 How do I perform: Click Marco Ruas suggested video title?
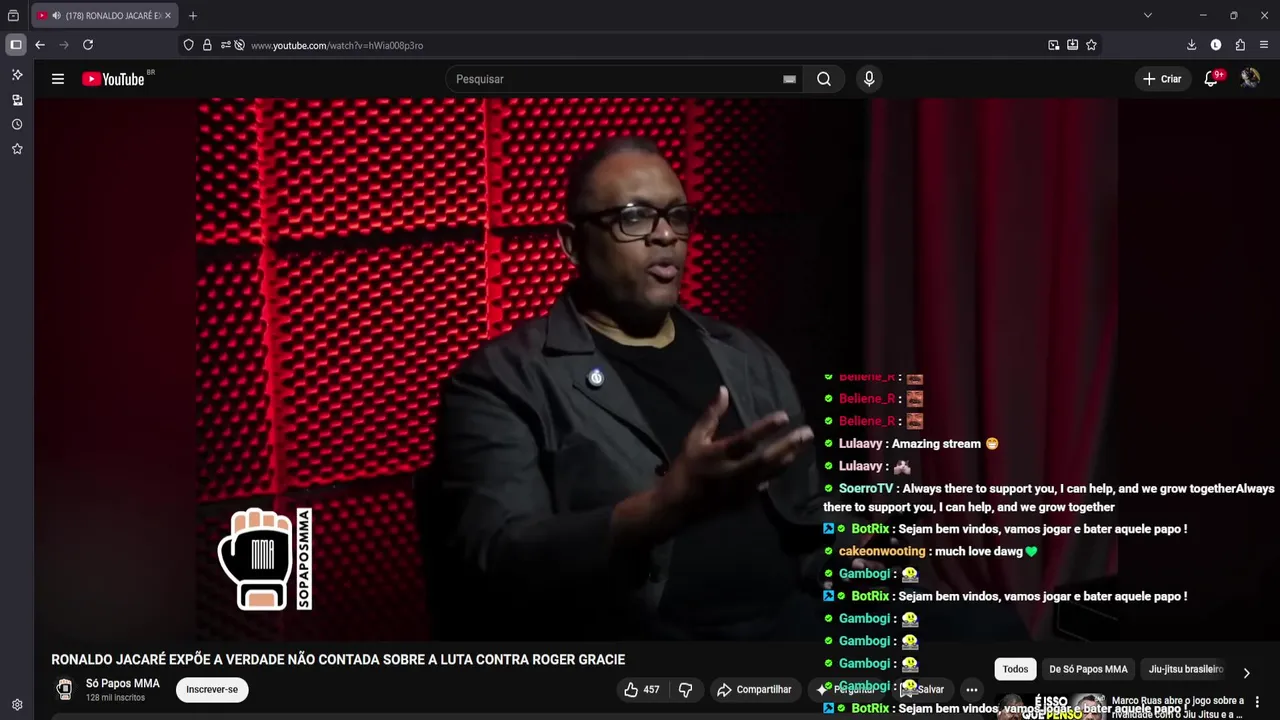pyautogui.click(x=1178, y=706)
